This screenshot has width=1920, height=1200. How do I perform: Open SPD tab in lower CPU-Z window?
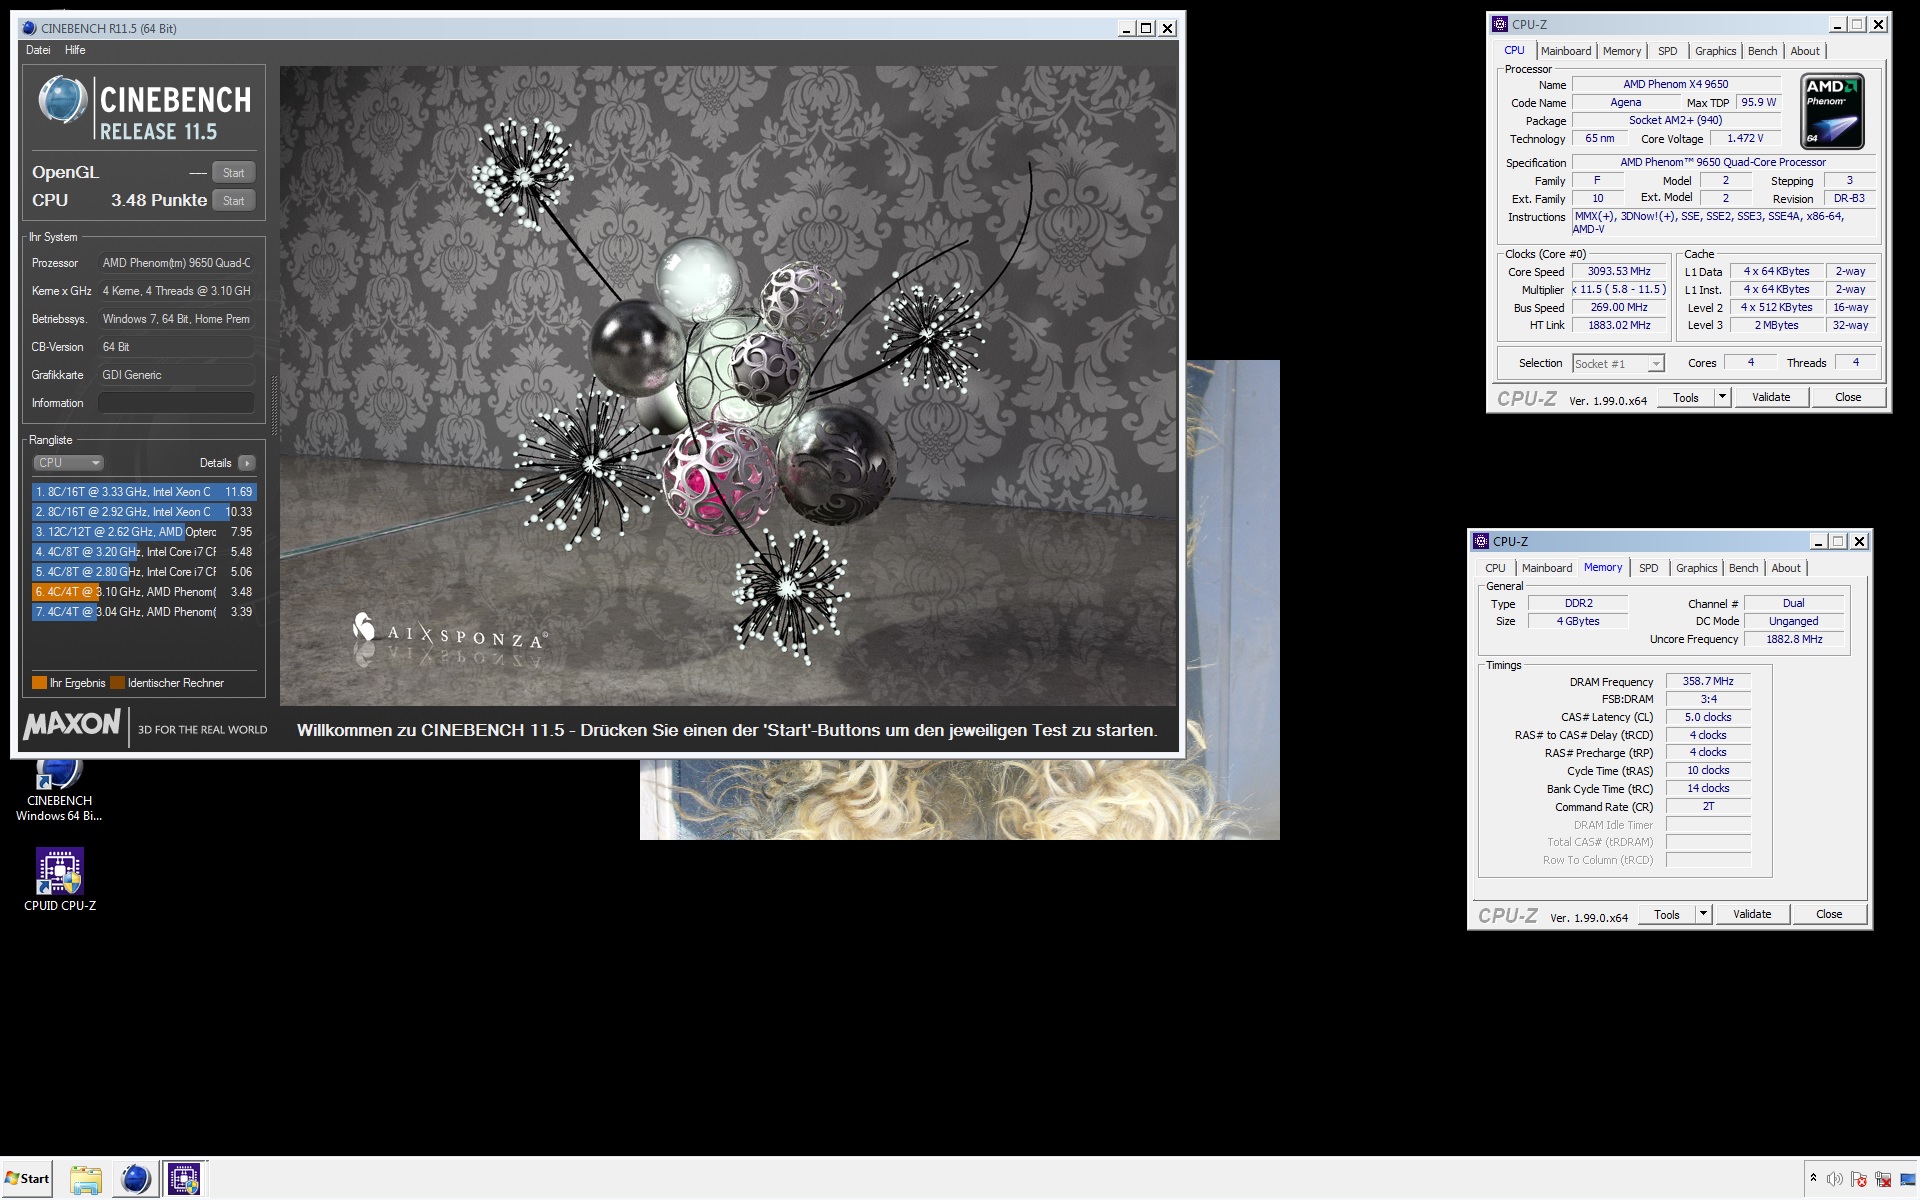point(1649,568)
